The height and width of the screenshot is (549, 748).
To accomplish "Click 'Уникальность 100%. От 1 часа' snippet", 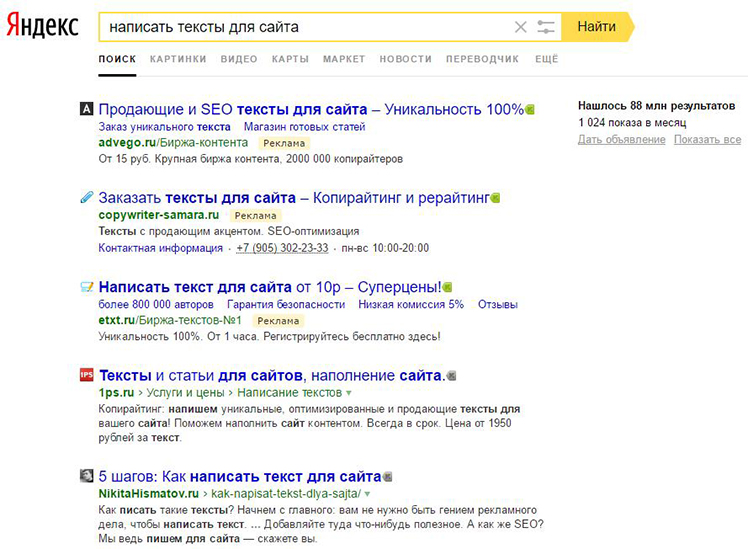I will pyautogui.click(x=269, y=336).
